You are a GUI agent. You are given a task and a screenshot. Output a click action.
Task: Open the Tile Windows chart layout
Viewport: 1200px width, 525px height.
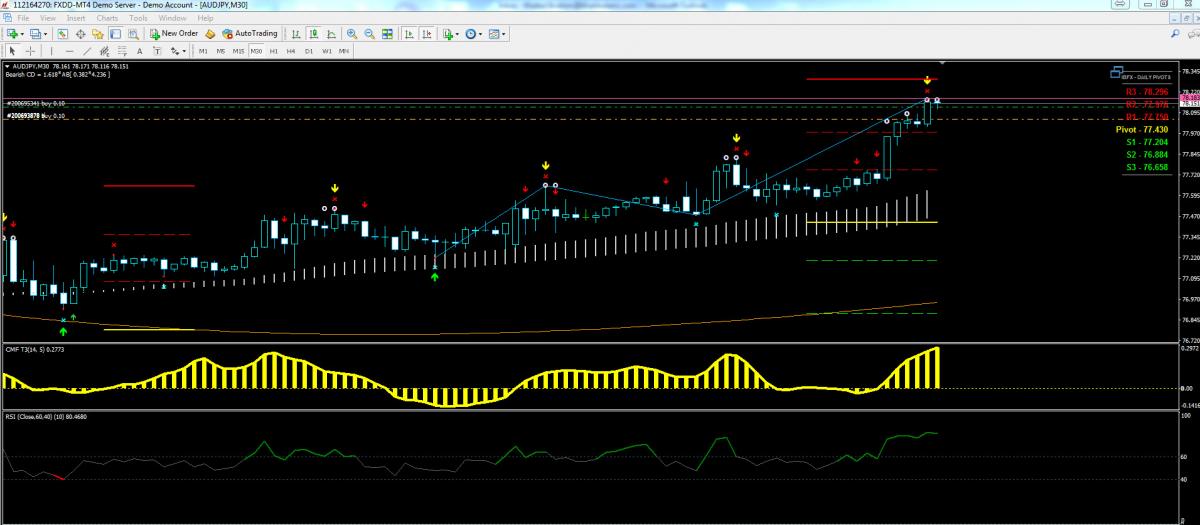click(x=387, y=33)
